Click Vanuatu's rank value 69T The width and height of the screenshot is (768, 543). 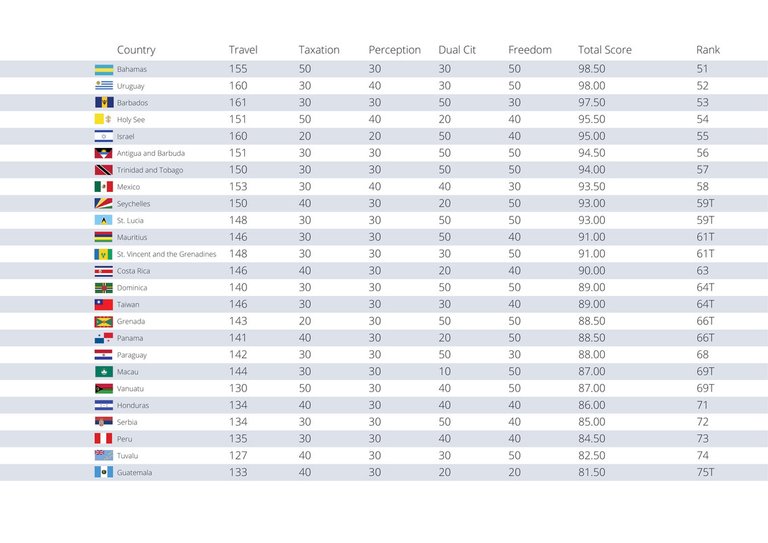706,388
